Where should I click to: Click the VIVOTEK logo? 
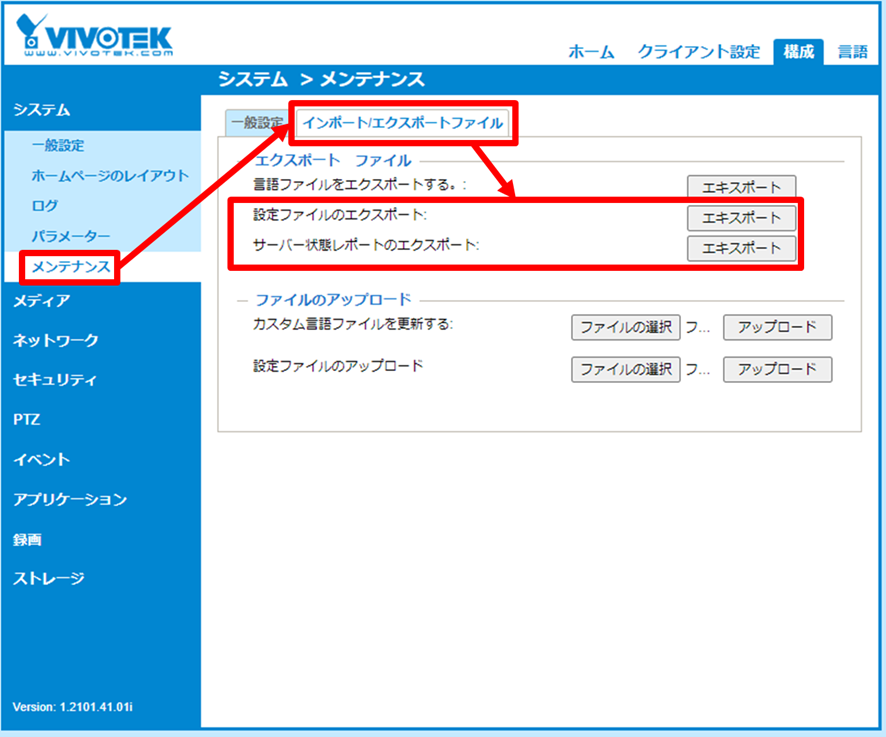point(94,36)
